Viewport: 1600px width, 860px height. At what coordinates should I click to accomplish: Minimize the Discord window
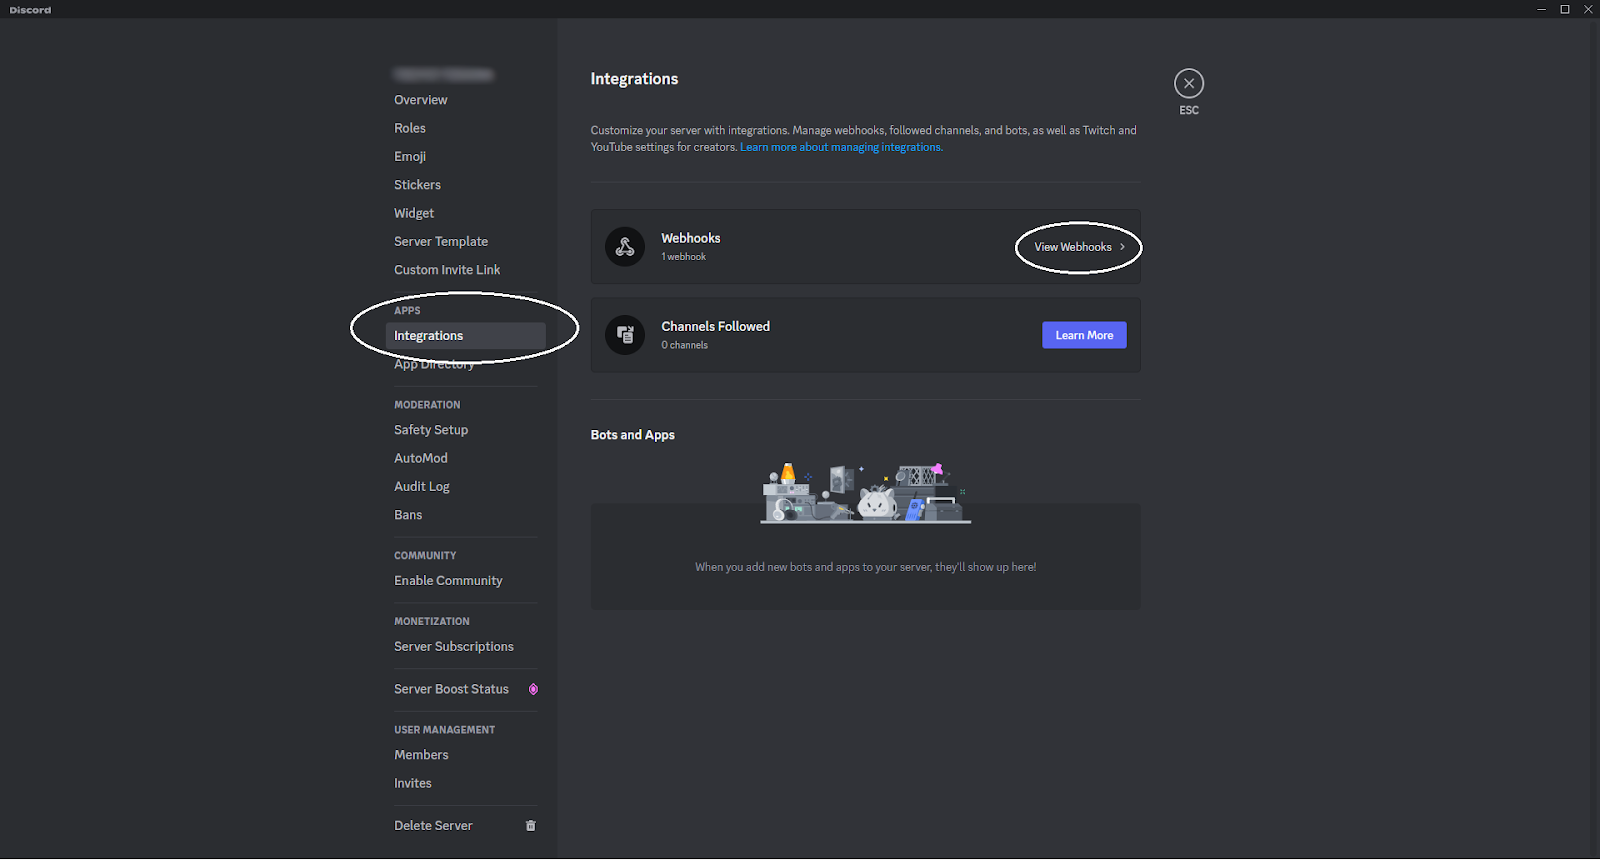coord(1541,9)
